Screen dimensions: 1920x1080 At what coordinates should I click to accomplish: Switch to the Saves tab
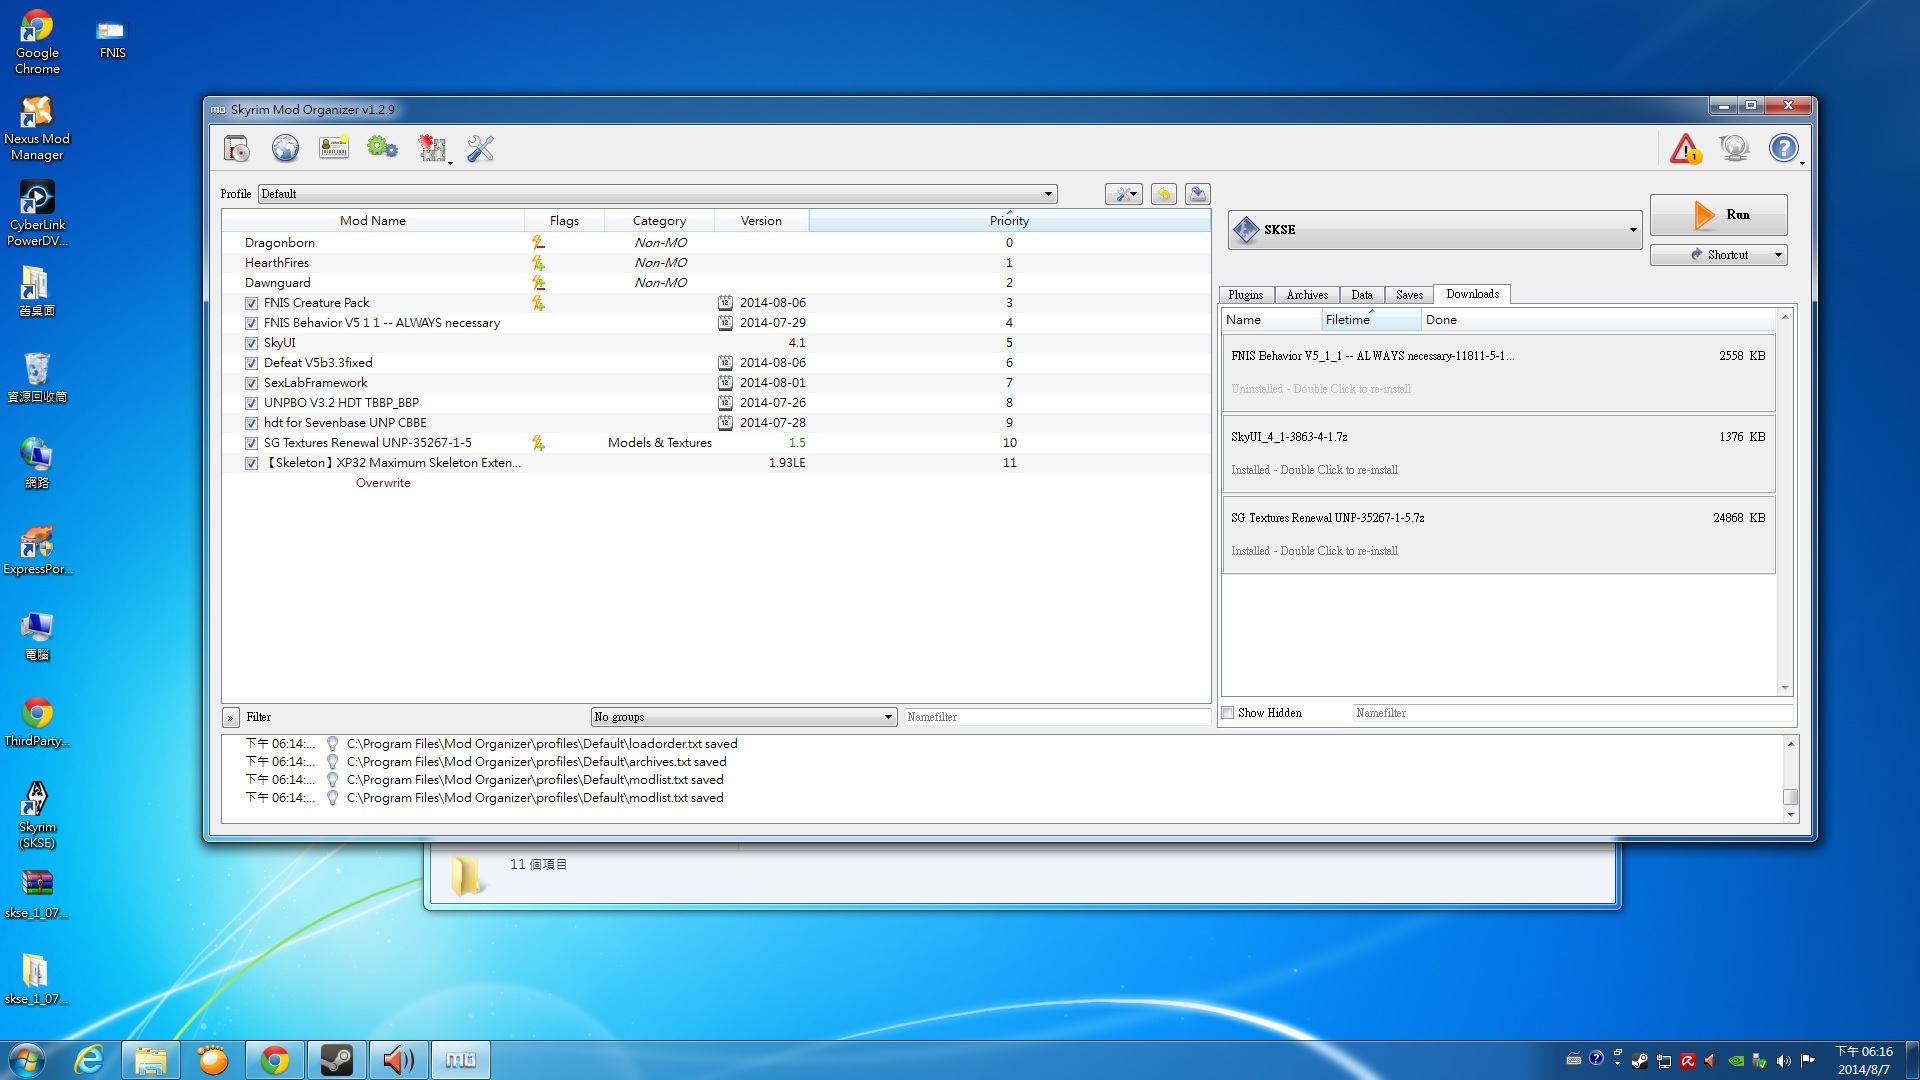click(1409, 295)
